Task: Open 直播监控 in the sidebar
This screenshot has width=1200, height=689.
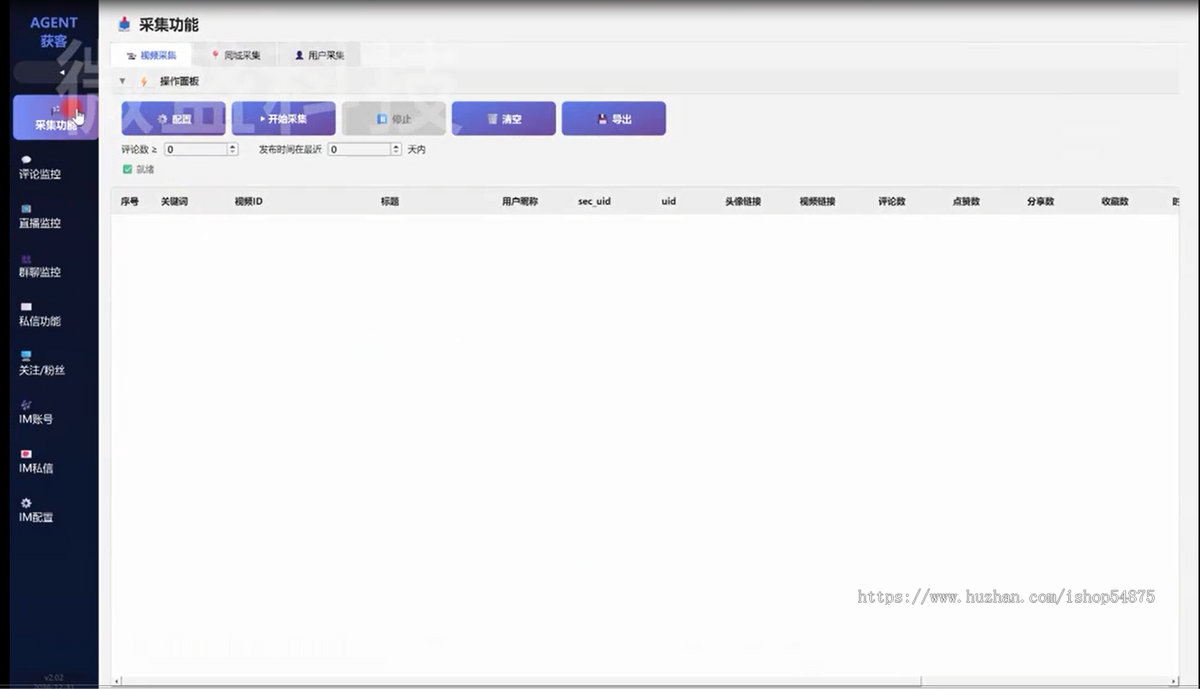Action: 40,216
